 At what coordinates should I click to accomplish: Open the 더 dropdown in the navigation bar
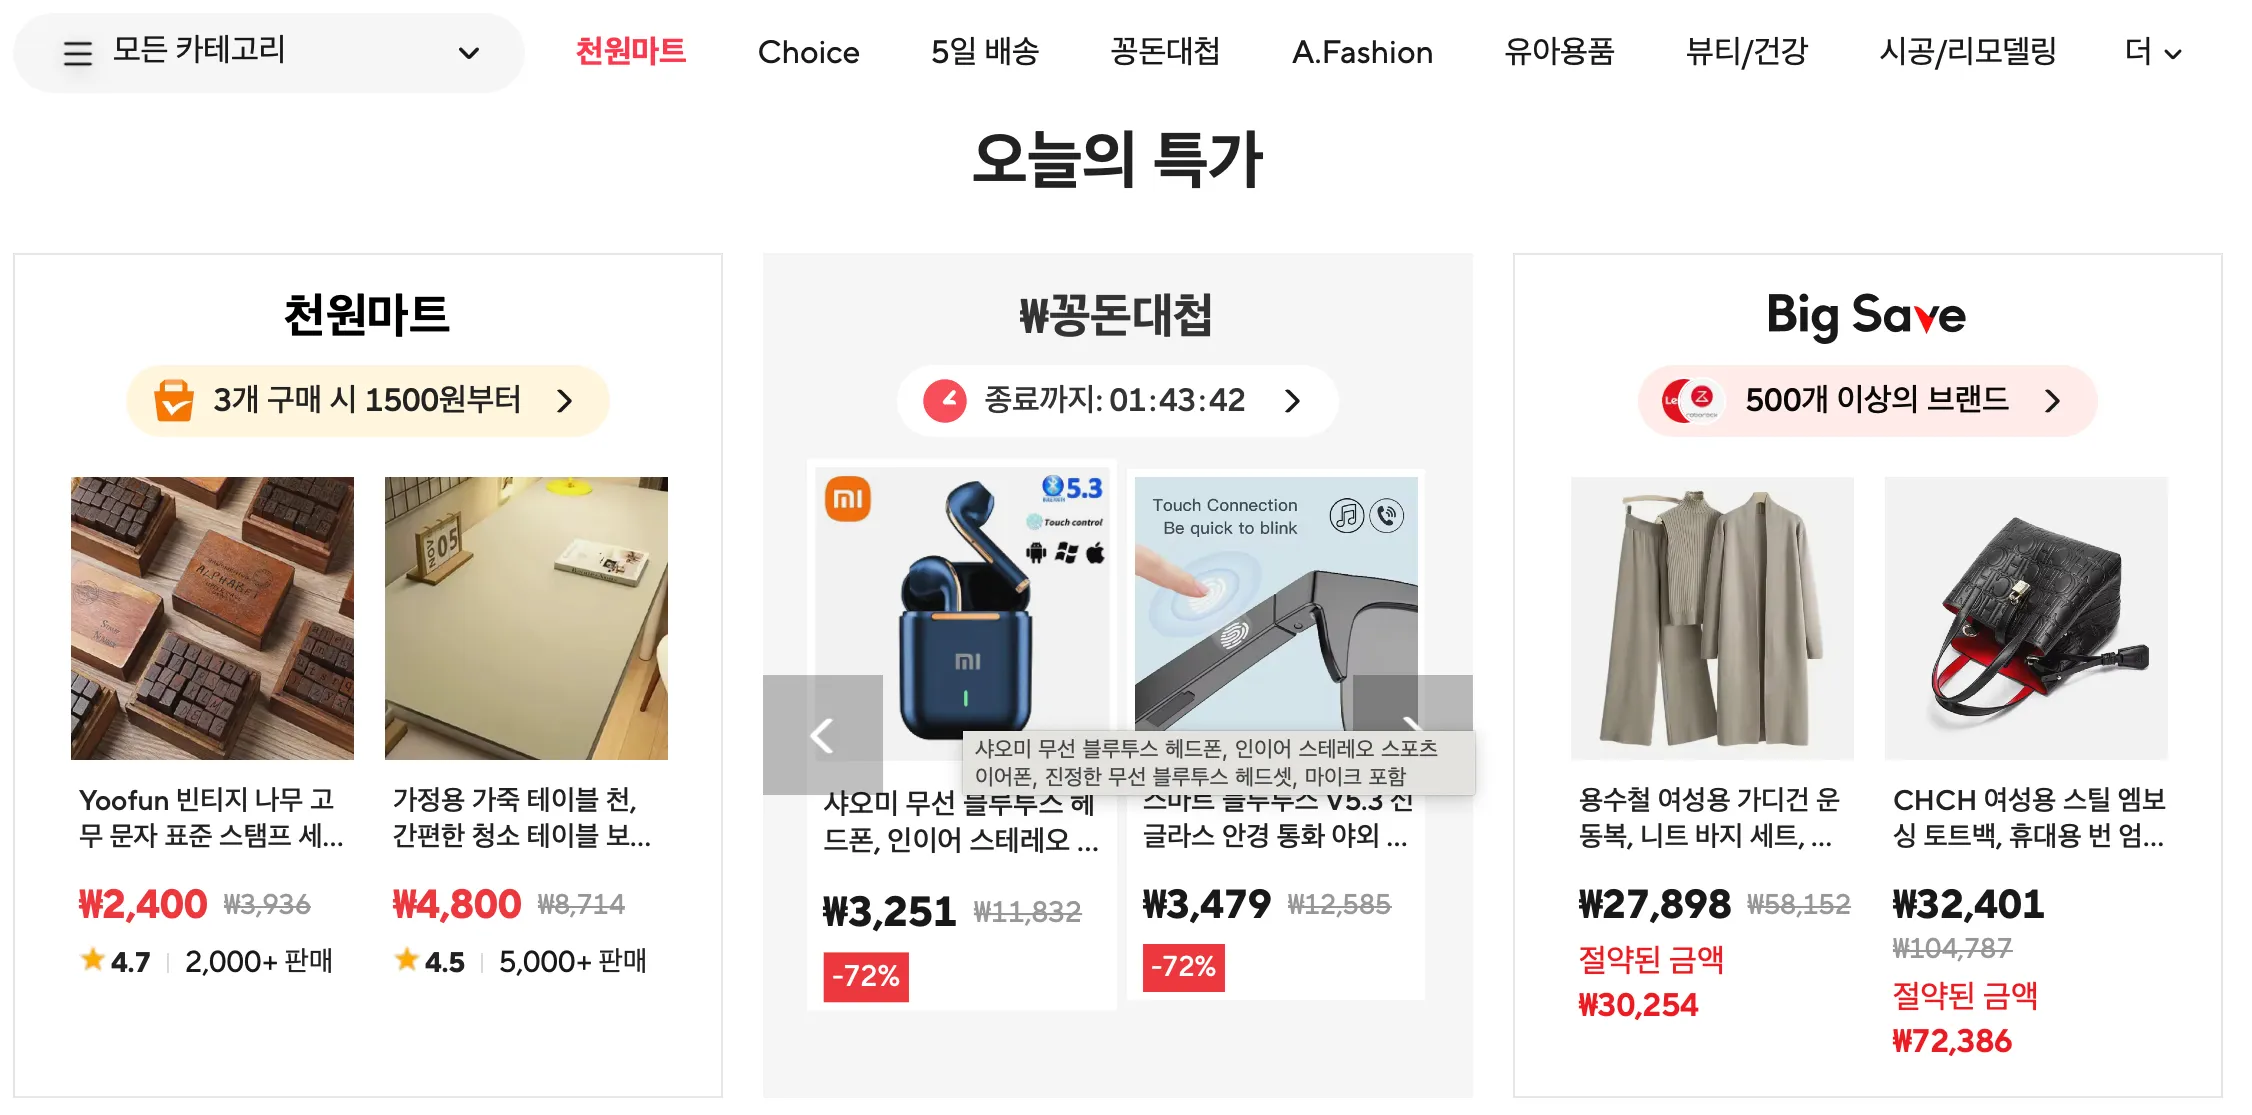point(2152,52)
